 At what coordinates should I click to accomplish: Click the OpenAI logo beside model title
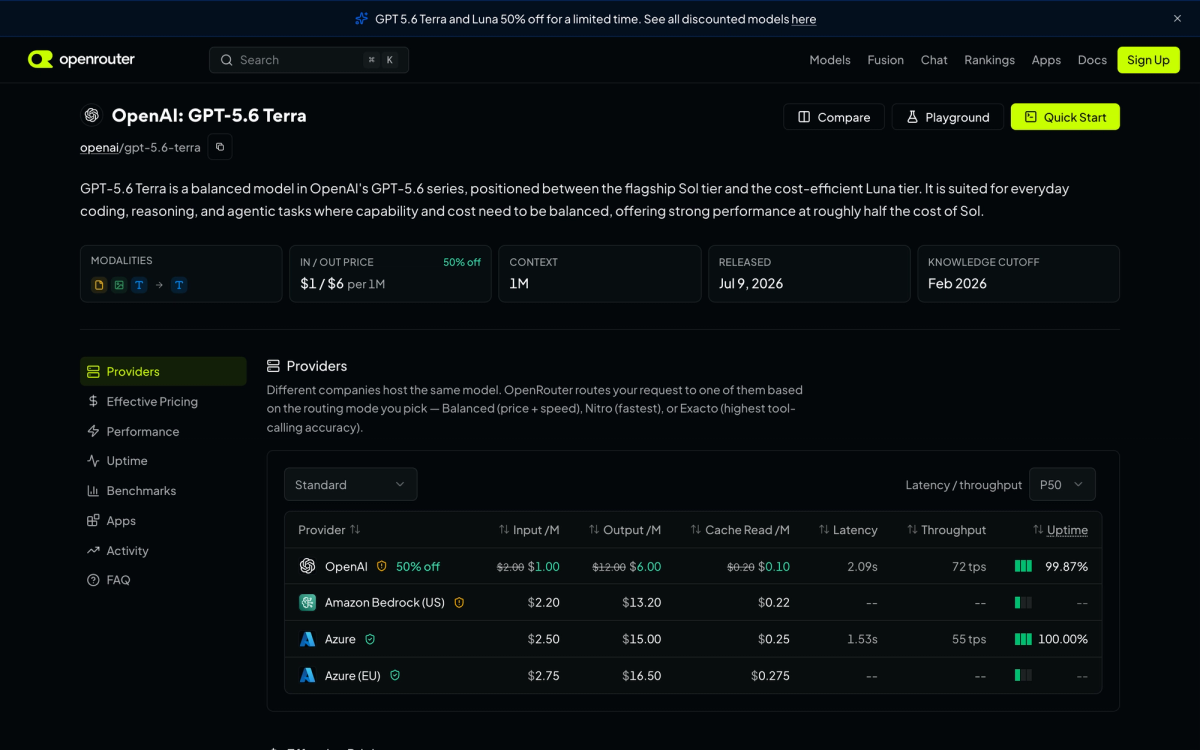92,115
